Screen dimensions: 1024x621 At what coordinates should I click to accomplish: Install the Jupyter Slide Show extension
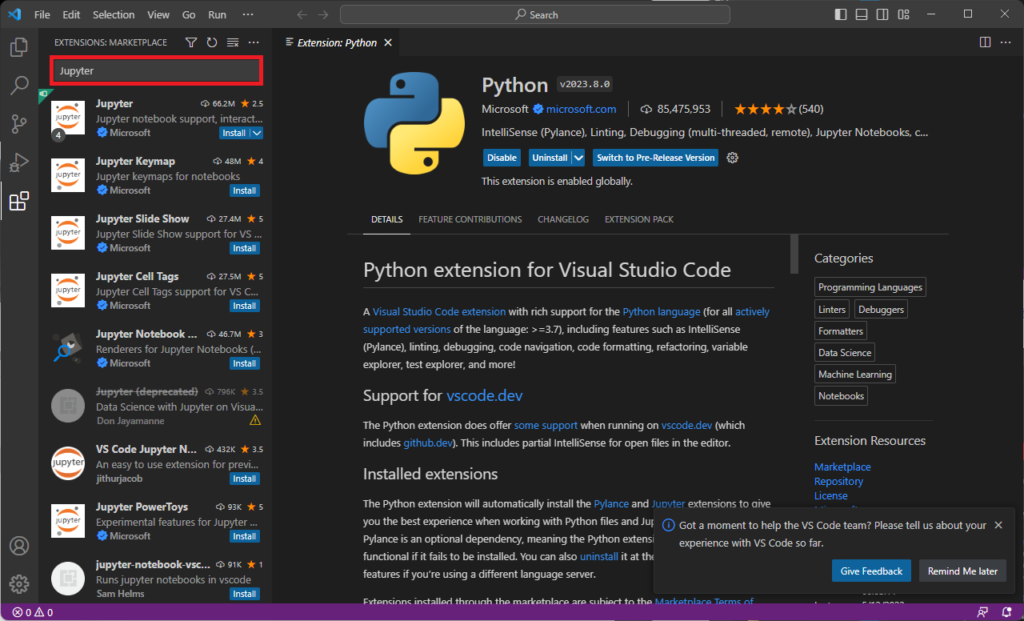[244, 248]
